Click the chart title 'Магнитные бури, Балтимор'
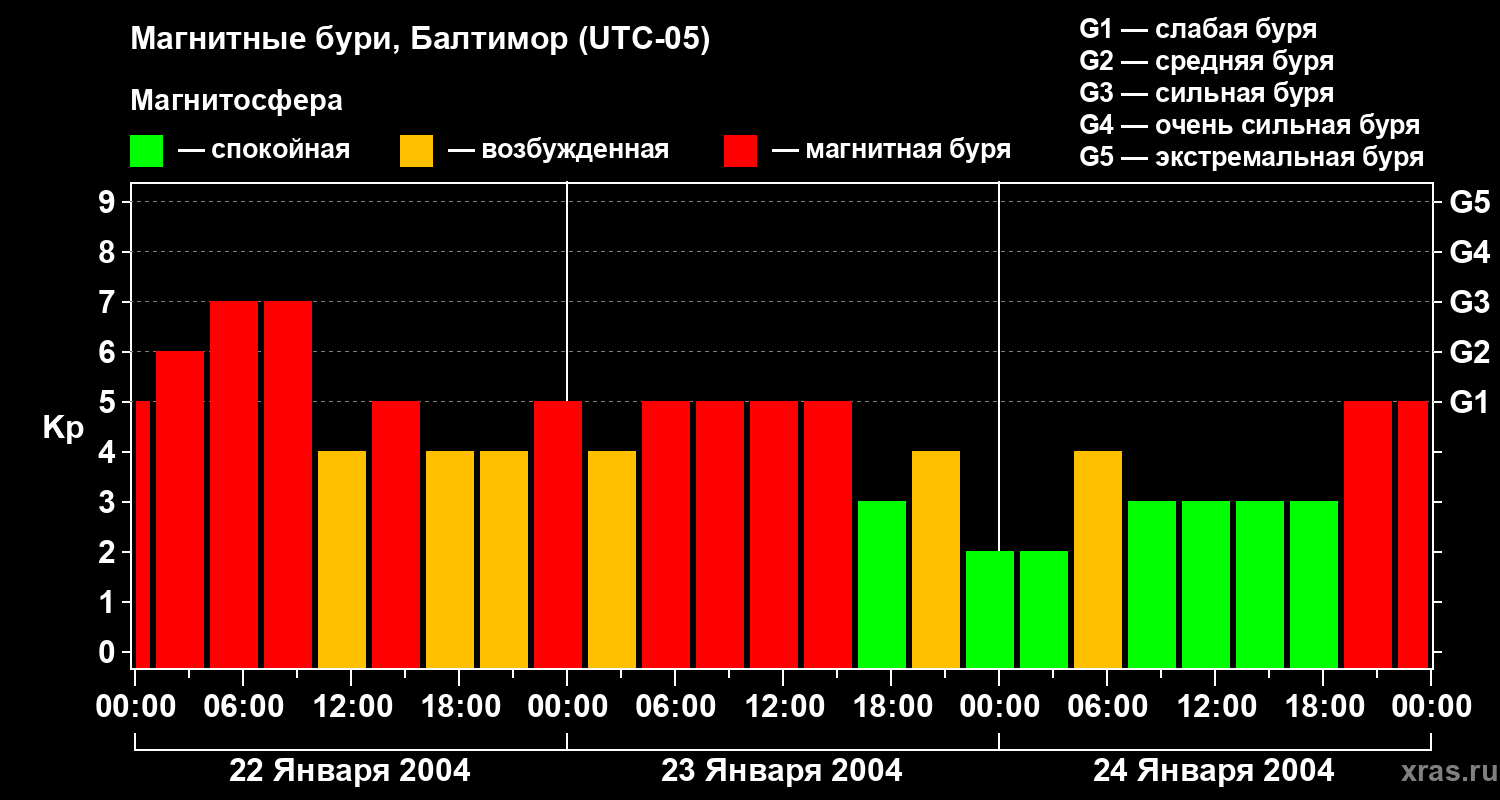The width and height of the screenshot is (1500, 800). [x=420, y=40]
